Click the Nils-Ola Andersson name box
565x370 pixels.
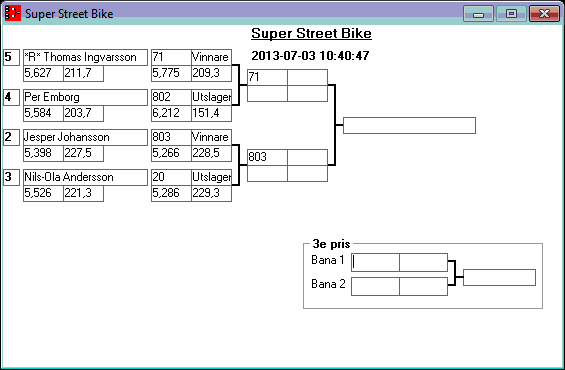85,177
